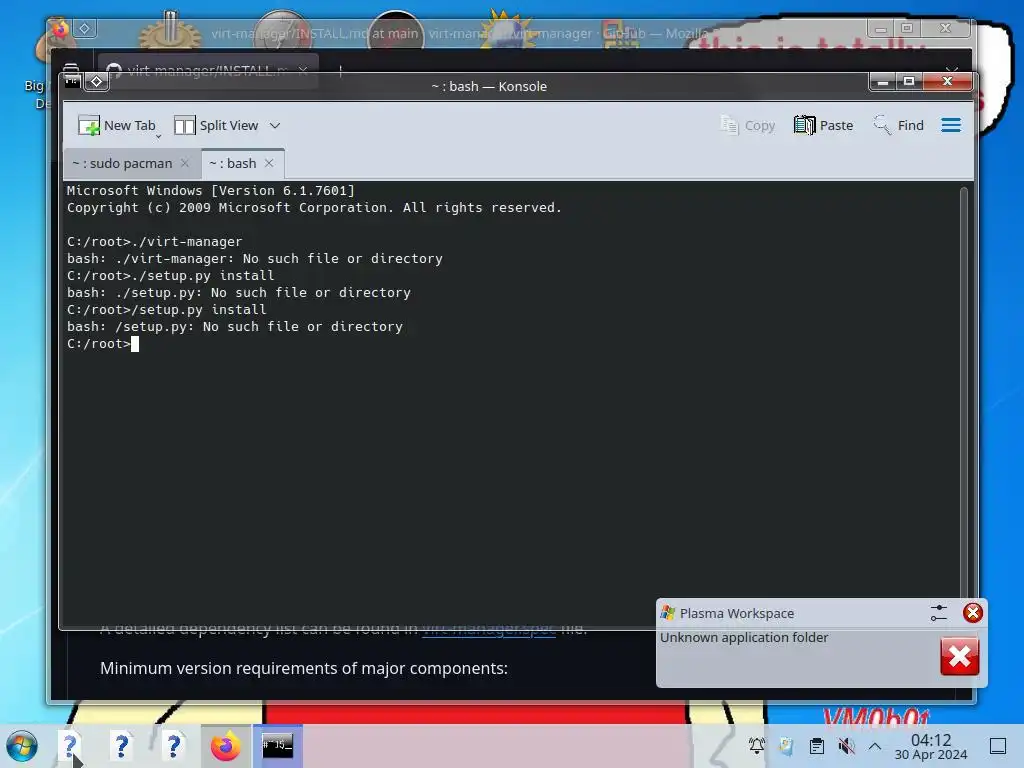1024x768 pixels.
Task: Click the Split View button
Action: point(216,125)
